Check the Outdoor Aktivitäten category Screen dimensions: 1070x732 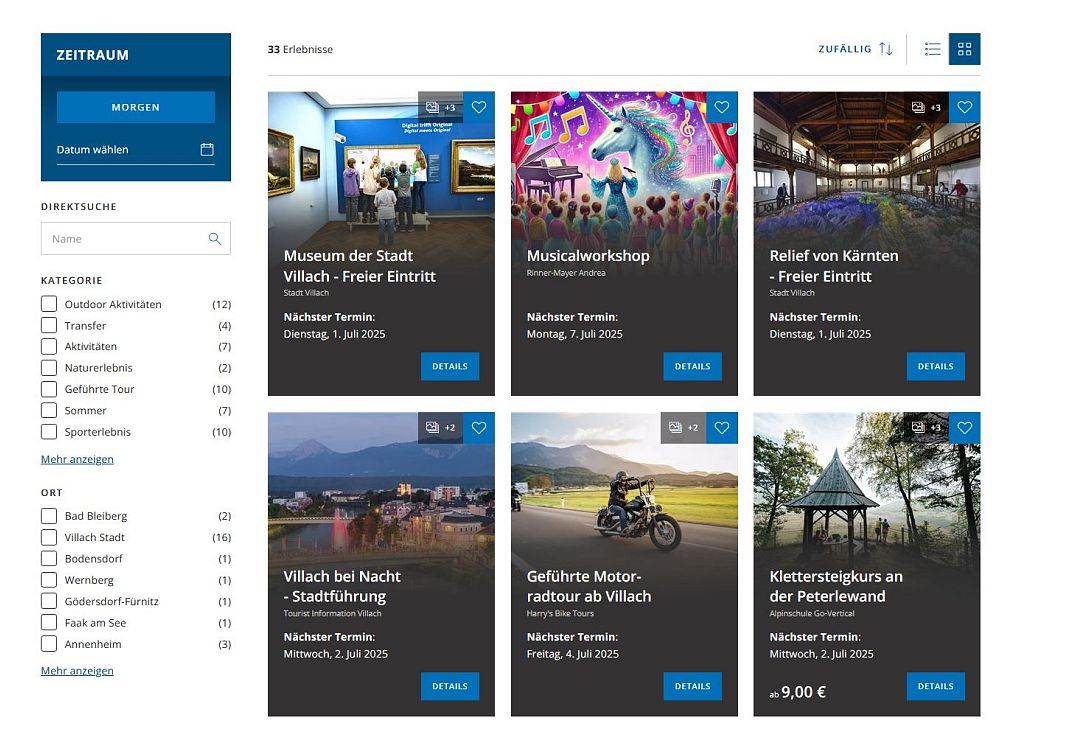click(x=49, y=304)
